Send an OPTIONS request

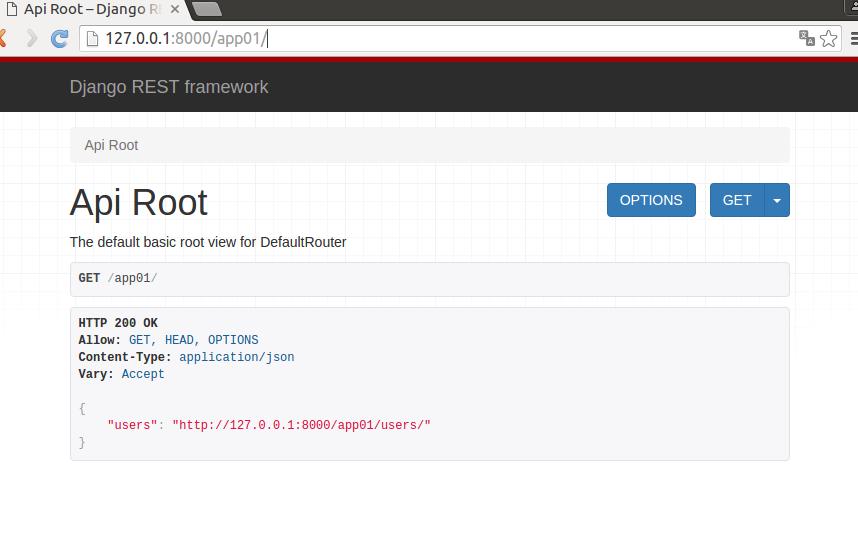(651, 200)
